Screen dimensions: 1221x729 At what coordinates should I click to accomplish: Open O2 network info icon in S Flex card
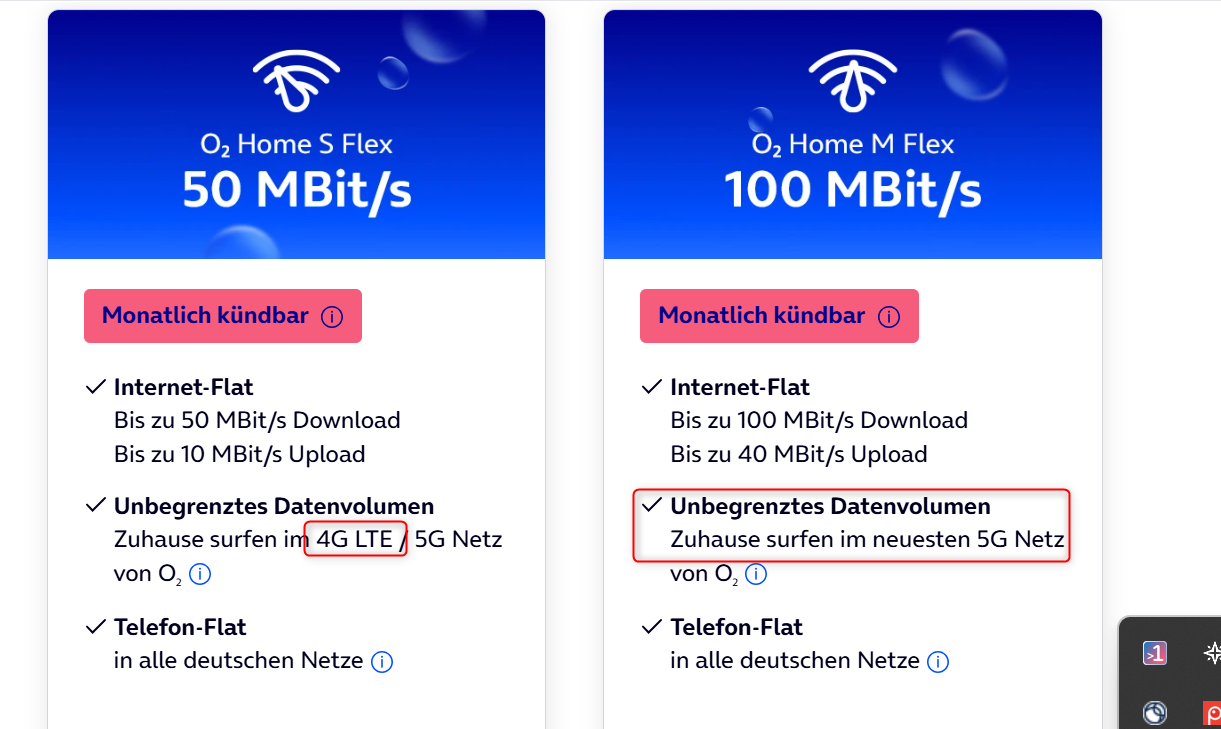tap(200, 574)
